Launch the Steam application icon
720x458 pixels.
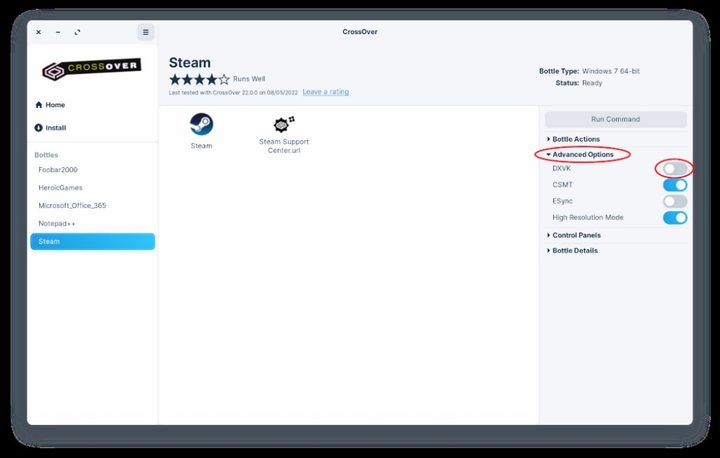[x=201, y=125]
